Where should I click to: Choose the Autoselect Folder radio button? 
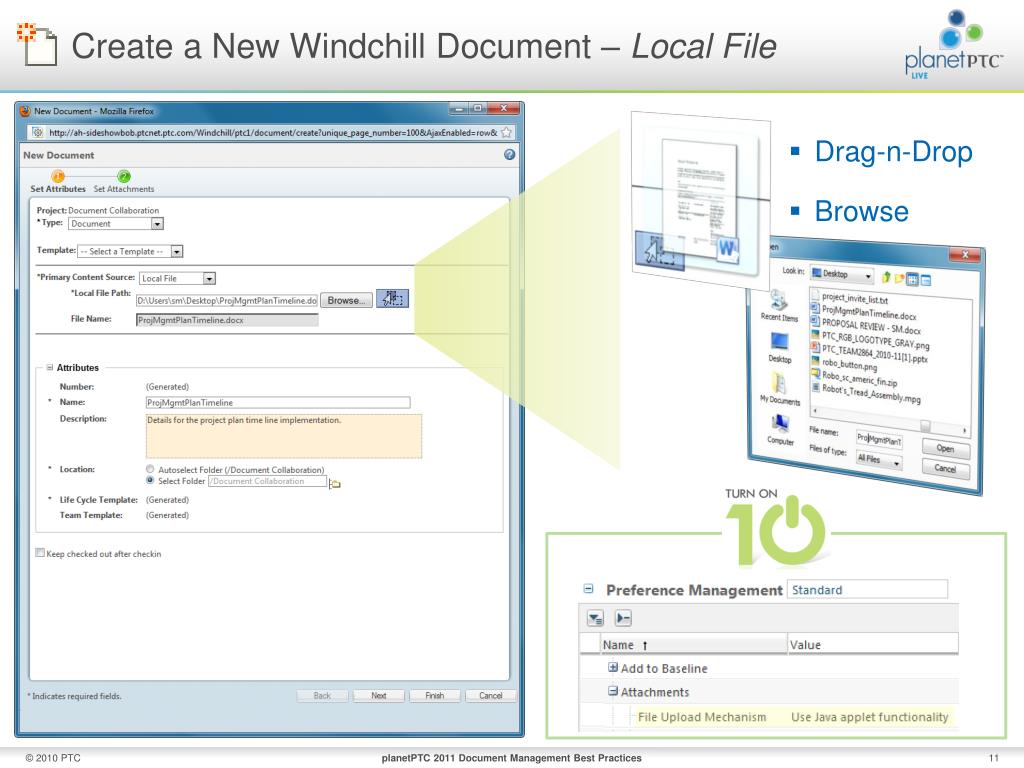coord(150,469)
